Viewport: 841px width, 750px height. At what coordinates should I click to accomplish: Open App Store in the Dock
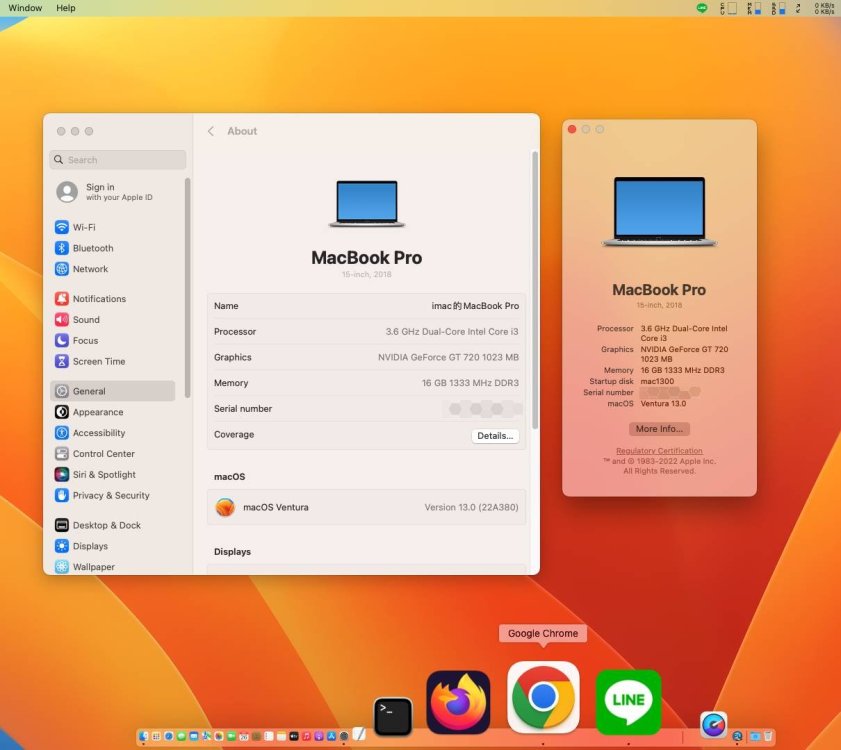[331, 736]
